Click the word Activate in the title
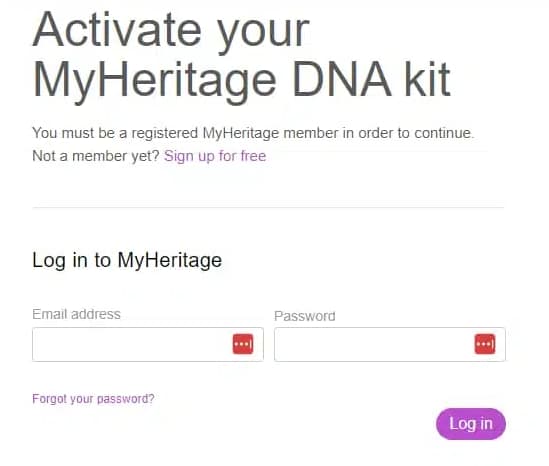The height and width of the screenshot is (466, 549). (117, 29)
